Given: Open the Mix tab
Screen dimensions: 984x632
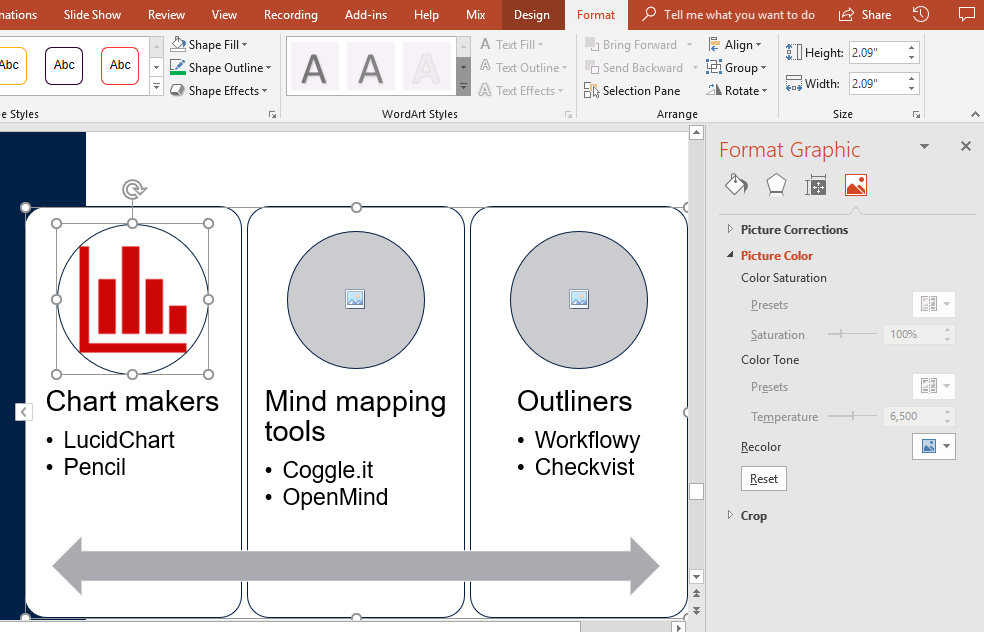Looking at the screenshot, I should [x=476, y=14].
